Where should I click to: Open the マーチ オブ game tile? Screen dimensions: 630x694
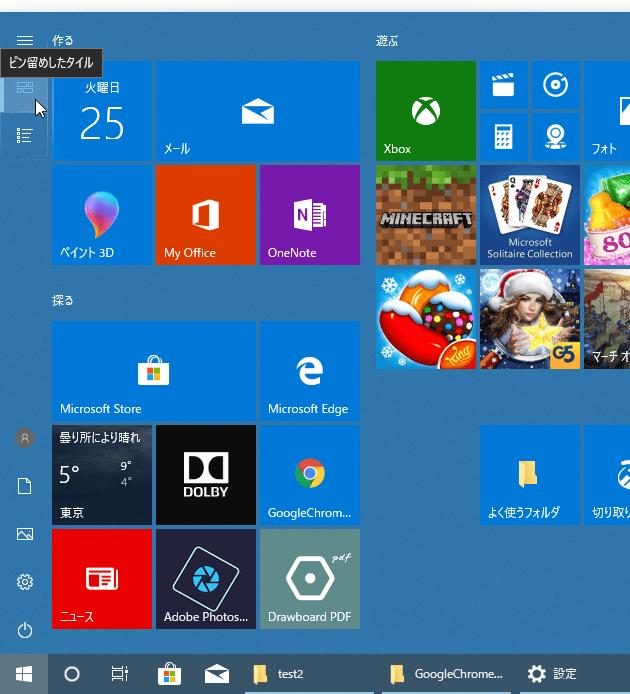607,319
